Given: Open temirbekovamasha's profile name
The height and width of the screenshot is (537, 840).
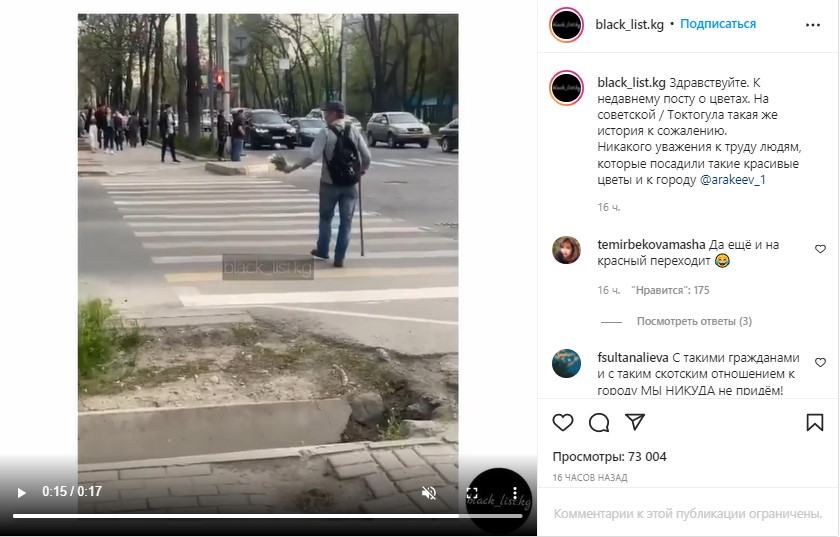Looking at the screenshot, I should [x=651, y=244].
